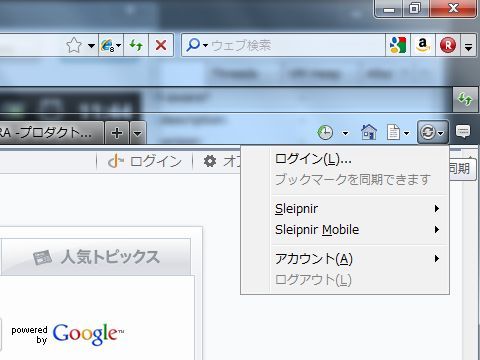Open a new tab with plus button
480x360 pixels.
point(117,133)
